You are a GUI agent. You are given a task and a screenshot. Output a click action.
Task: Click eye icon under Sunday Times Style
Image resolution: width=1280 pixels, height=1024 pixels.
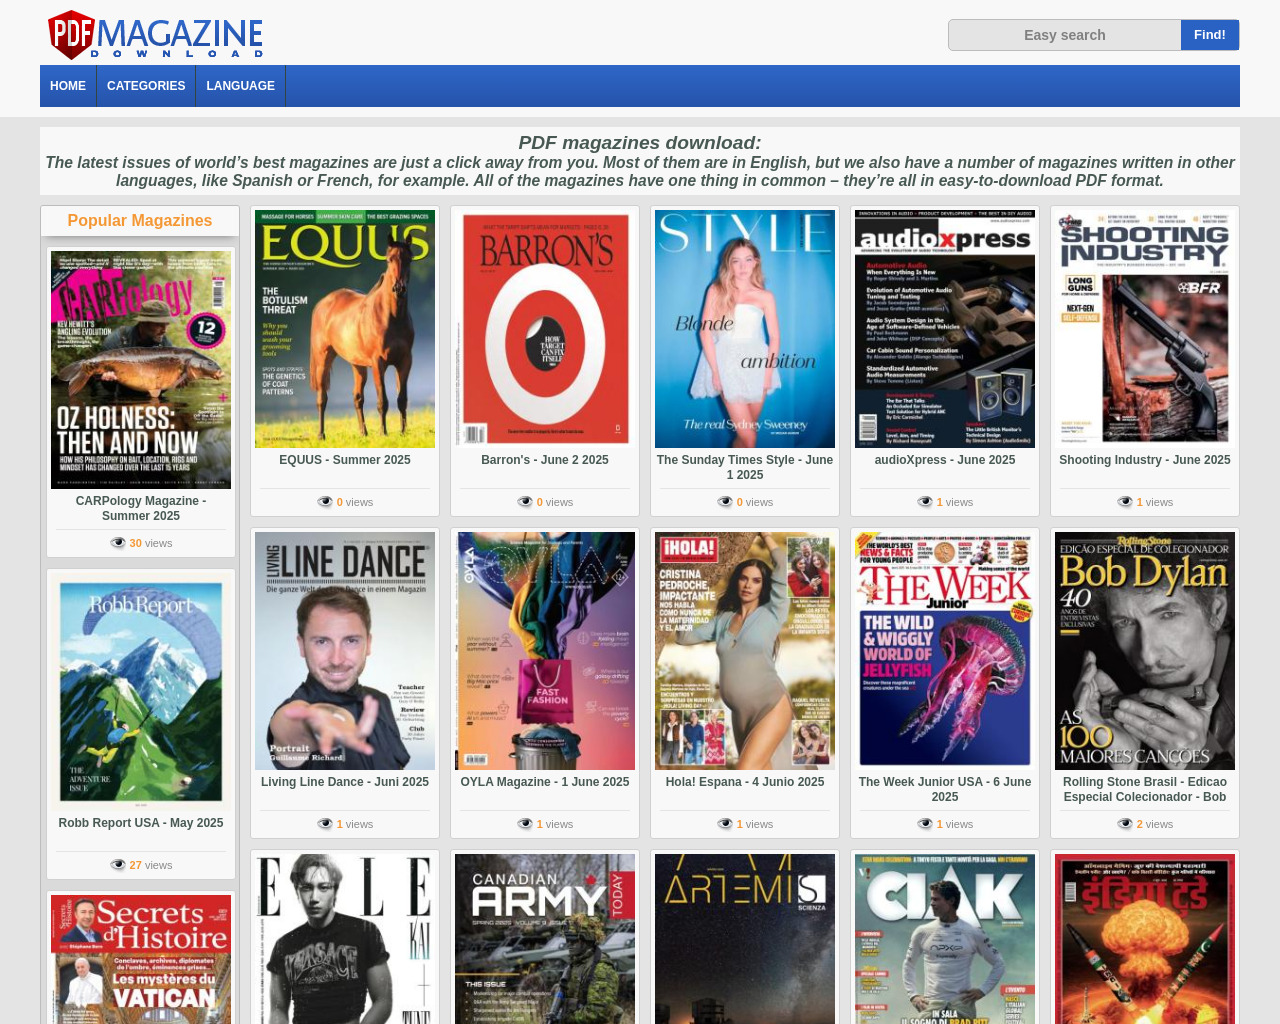coord(725,502)
